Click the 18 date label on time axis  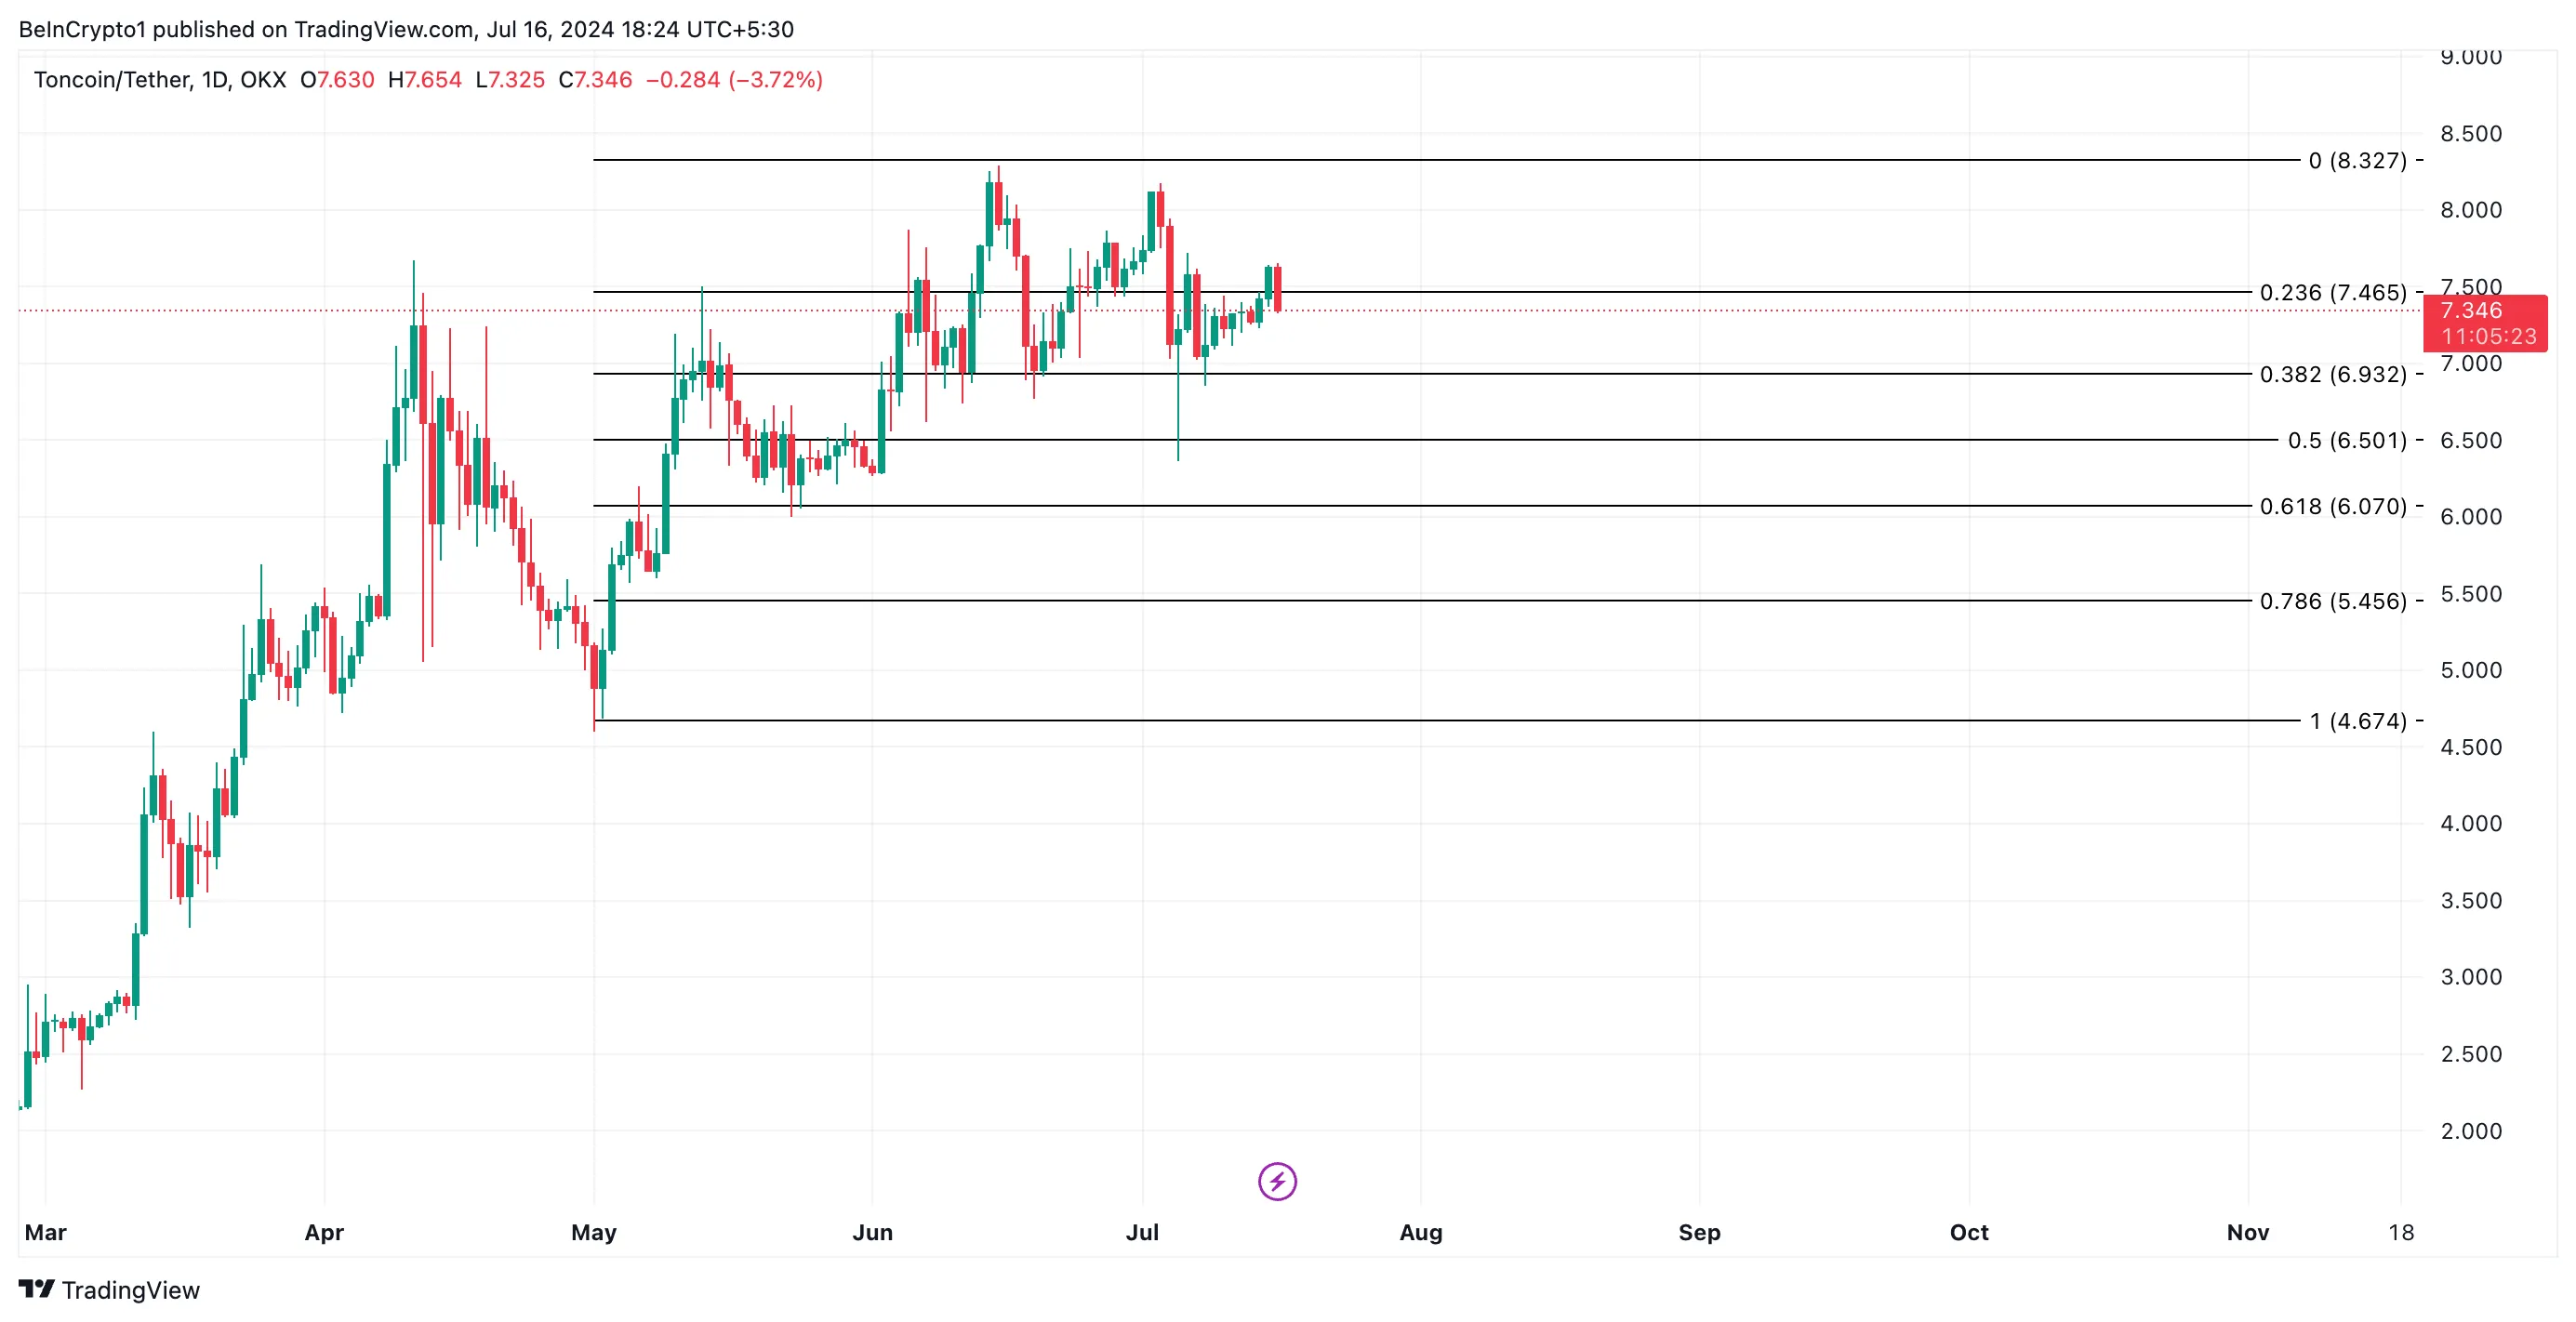click(2401, 1232)
